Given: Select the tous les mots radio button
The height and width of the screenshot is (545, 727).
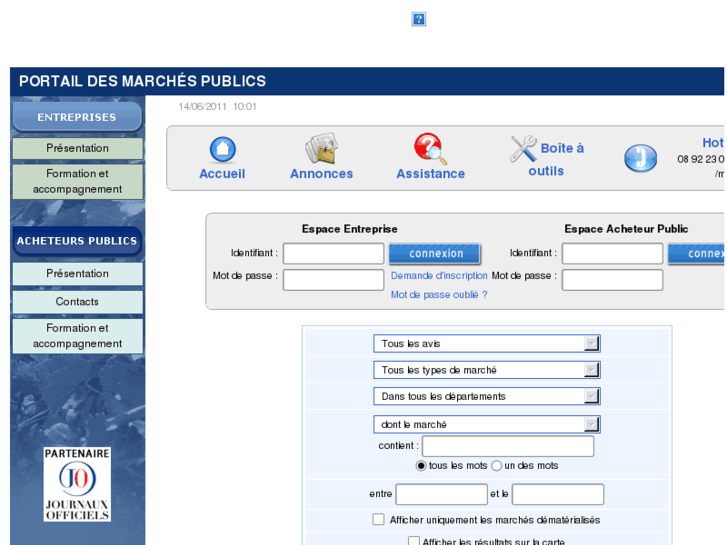Looking at the screenshot, I should 421,466.
